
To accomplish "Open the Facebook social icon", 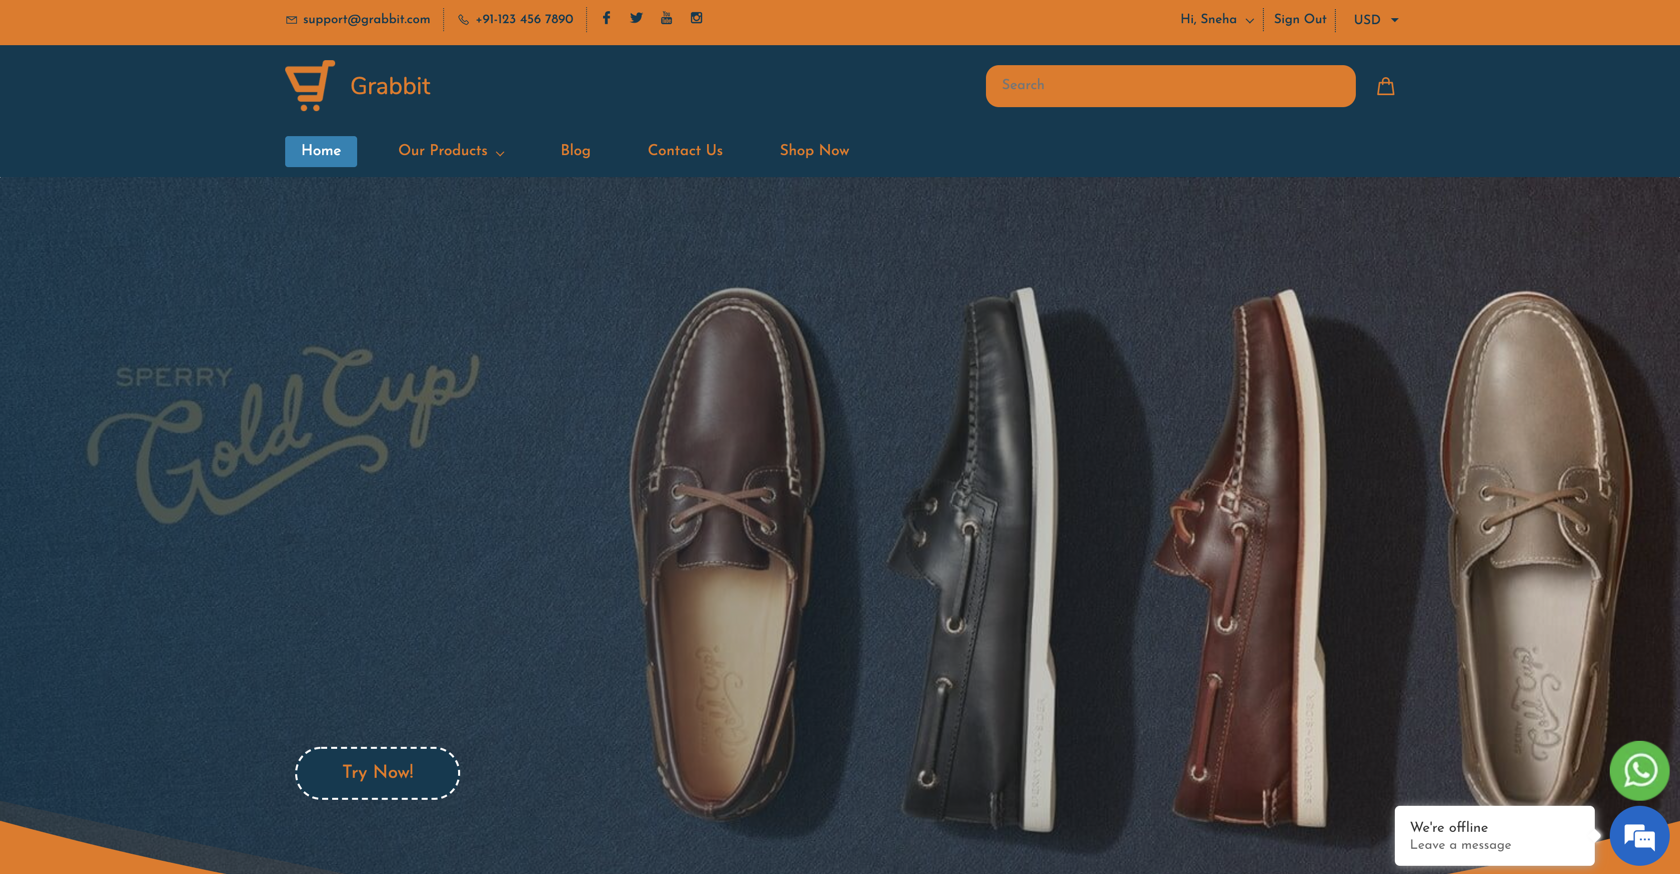I will pyautogui.click(x=606, y=18).
